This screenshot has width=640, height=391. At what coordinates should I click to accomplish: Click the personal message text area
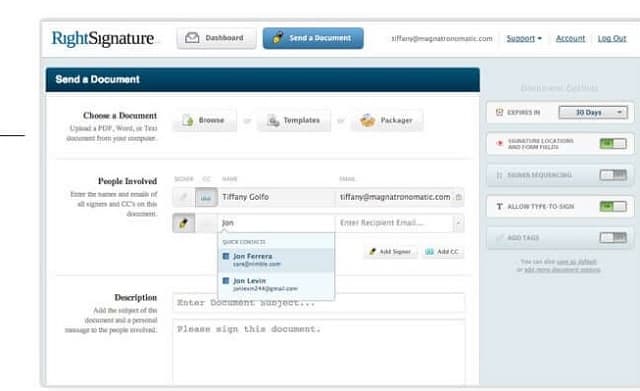pyautogui.click(x=319, y=352)
